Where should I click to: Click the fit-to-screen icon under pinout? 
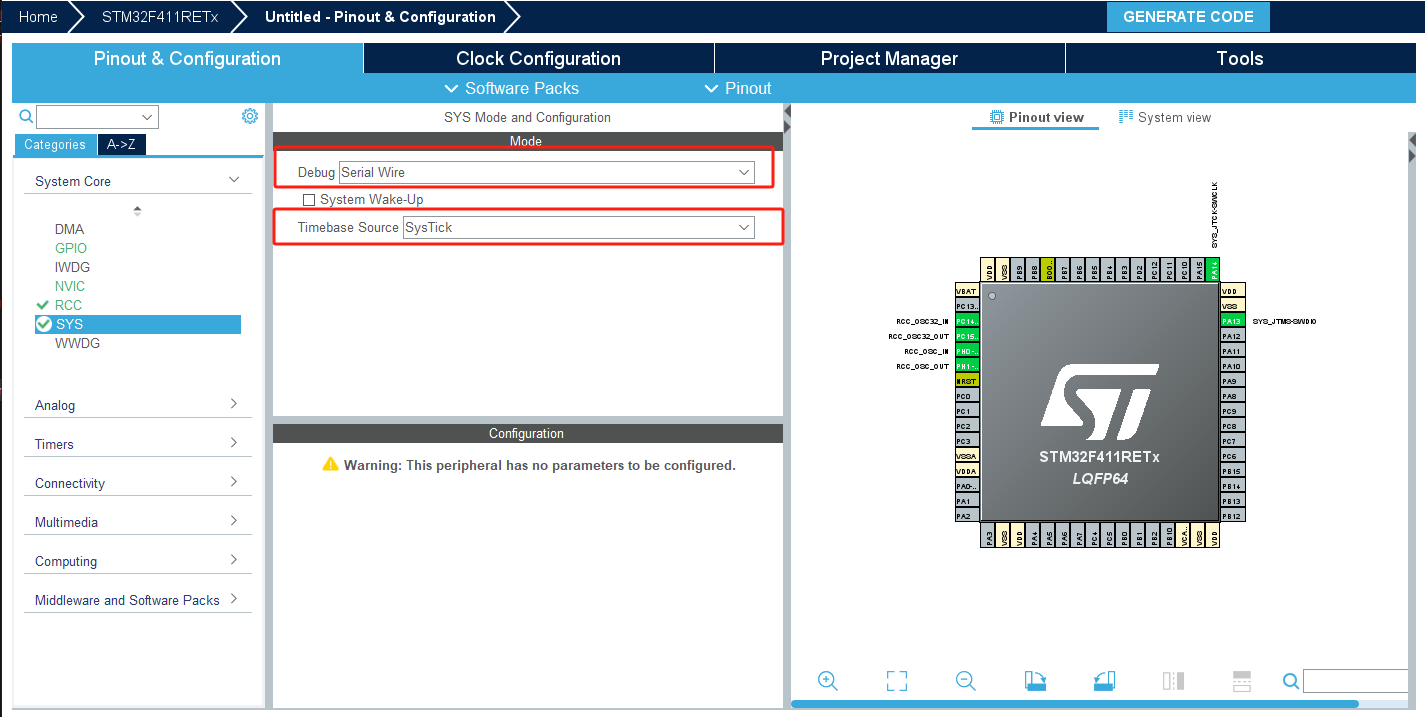pyautogui.click(x=896, y=681)
